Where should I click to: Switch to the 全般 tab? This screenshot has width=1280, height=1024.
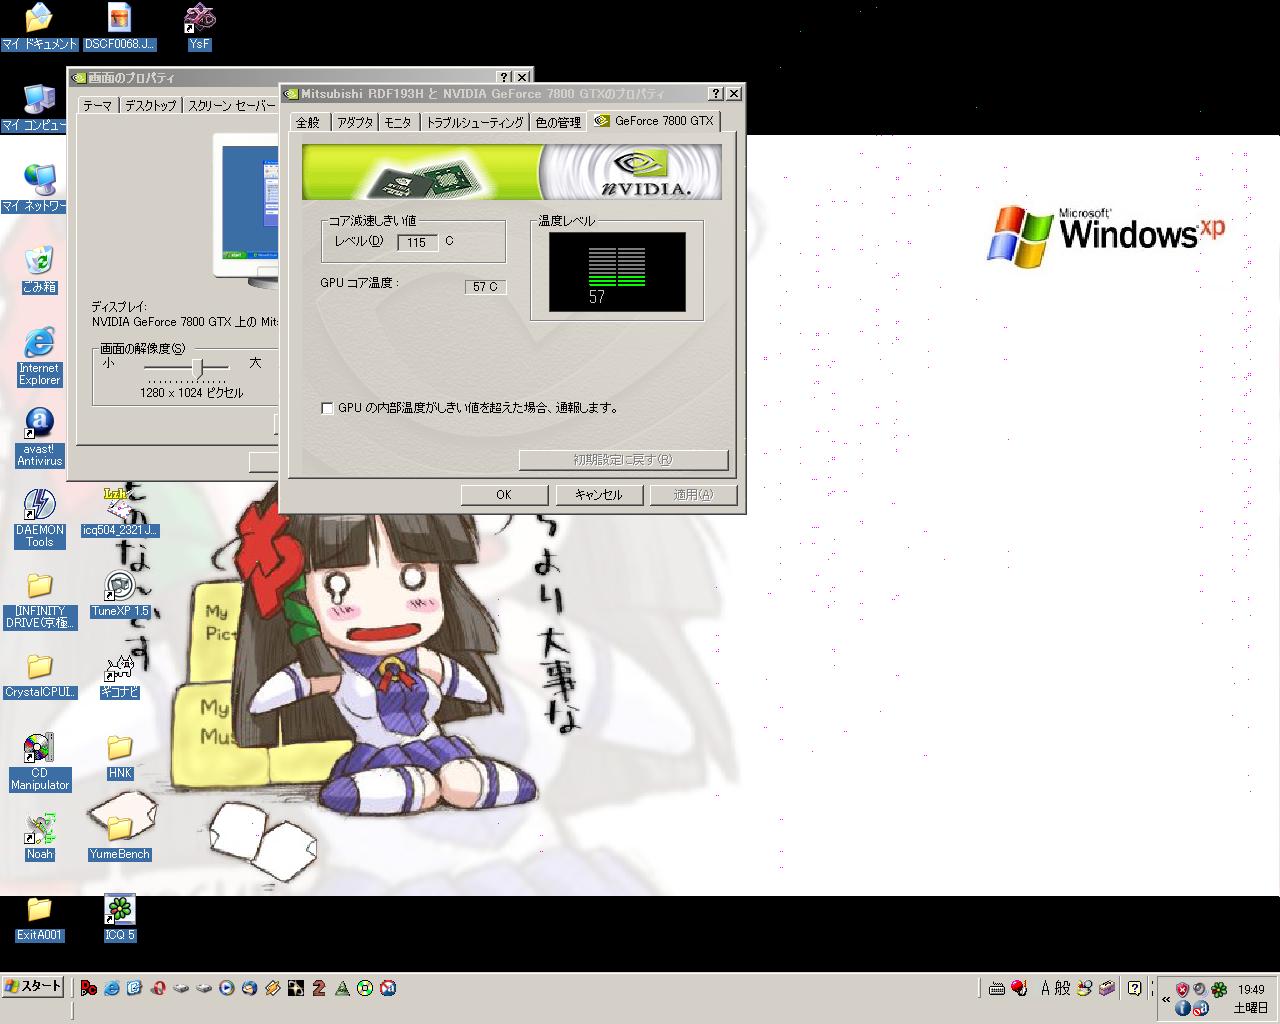click(x=308, y=122)
